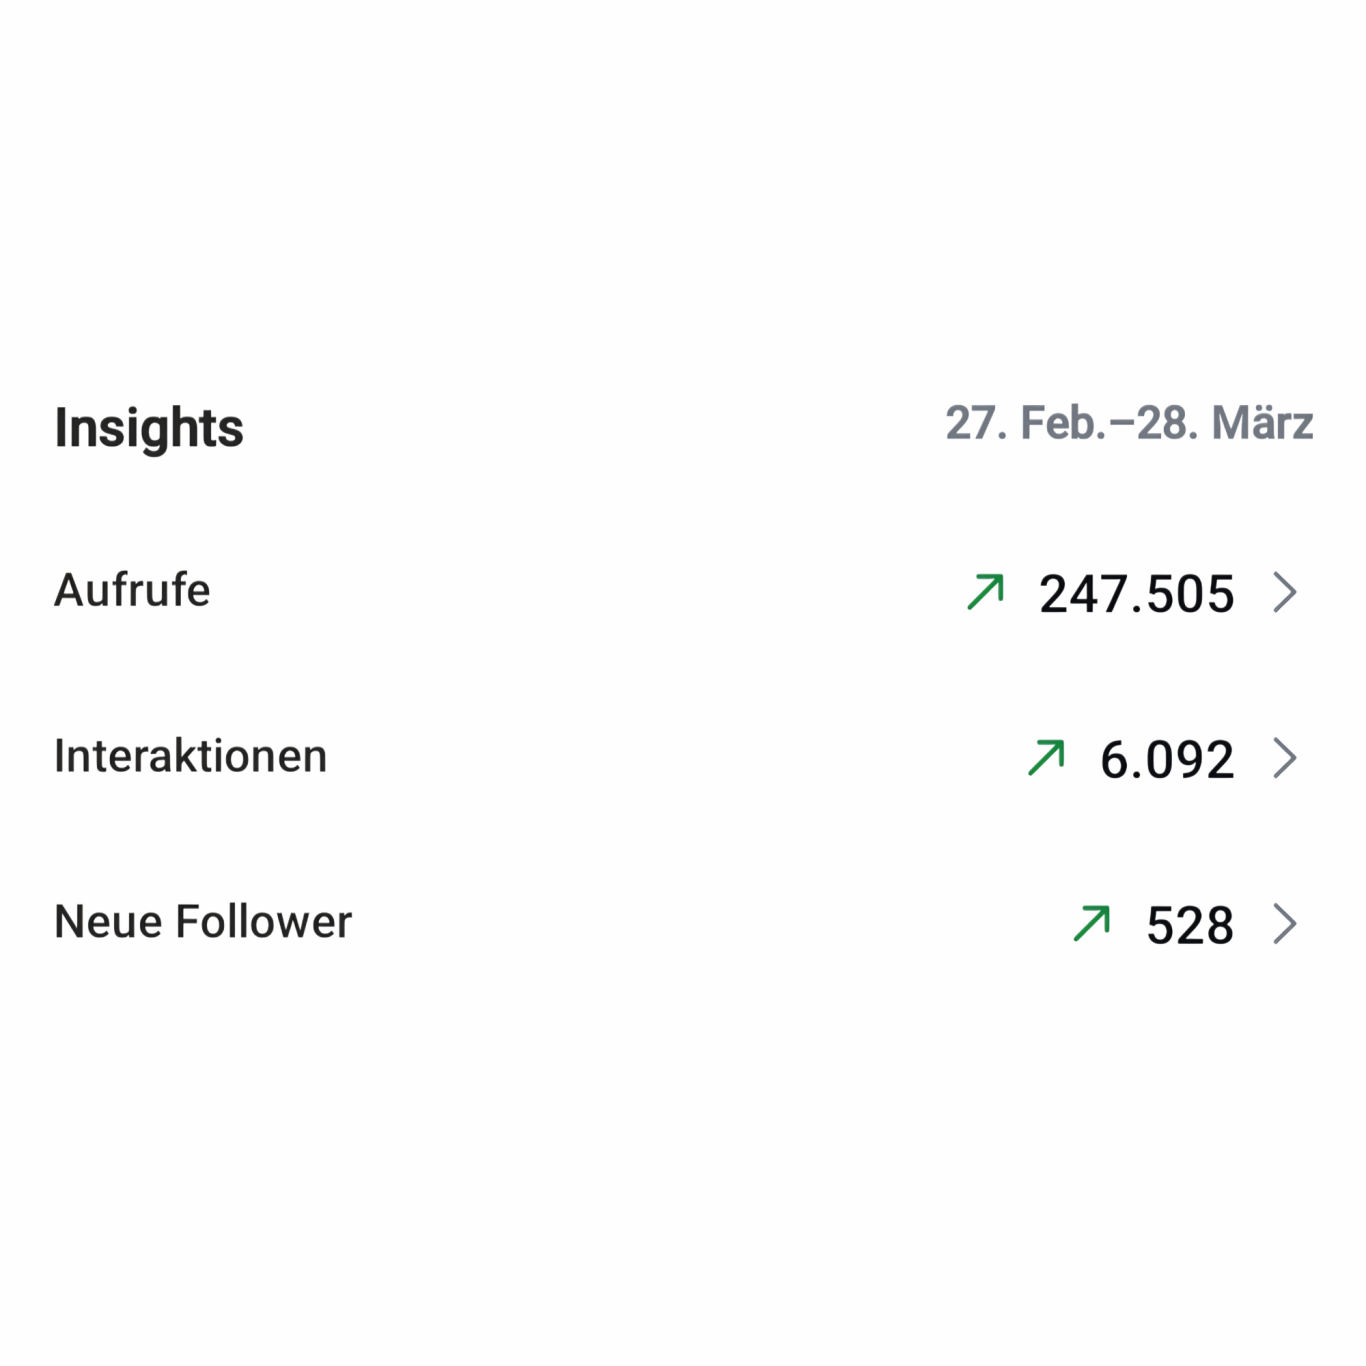Click the green upward arrow beside 247.505
Image resolution: width=1366 pixels, height=1366 pixels.
pos(985,592)
